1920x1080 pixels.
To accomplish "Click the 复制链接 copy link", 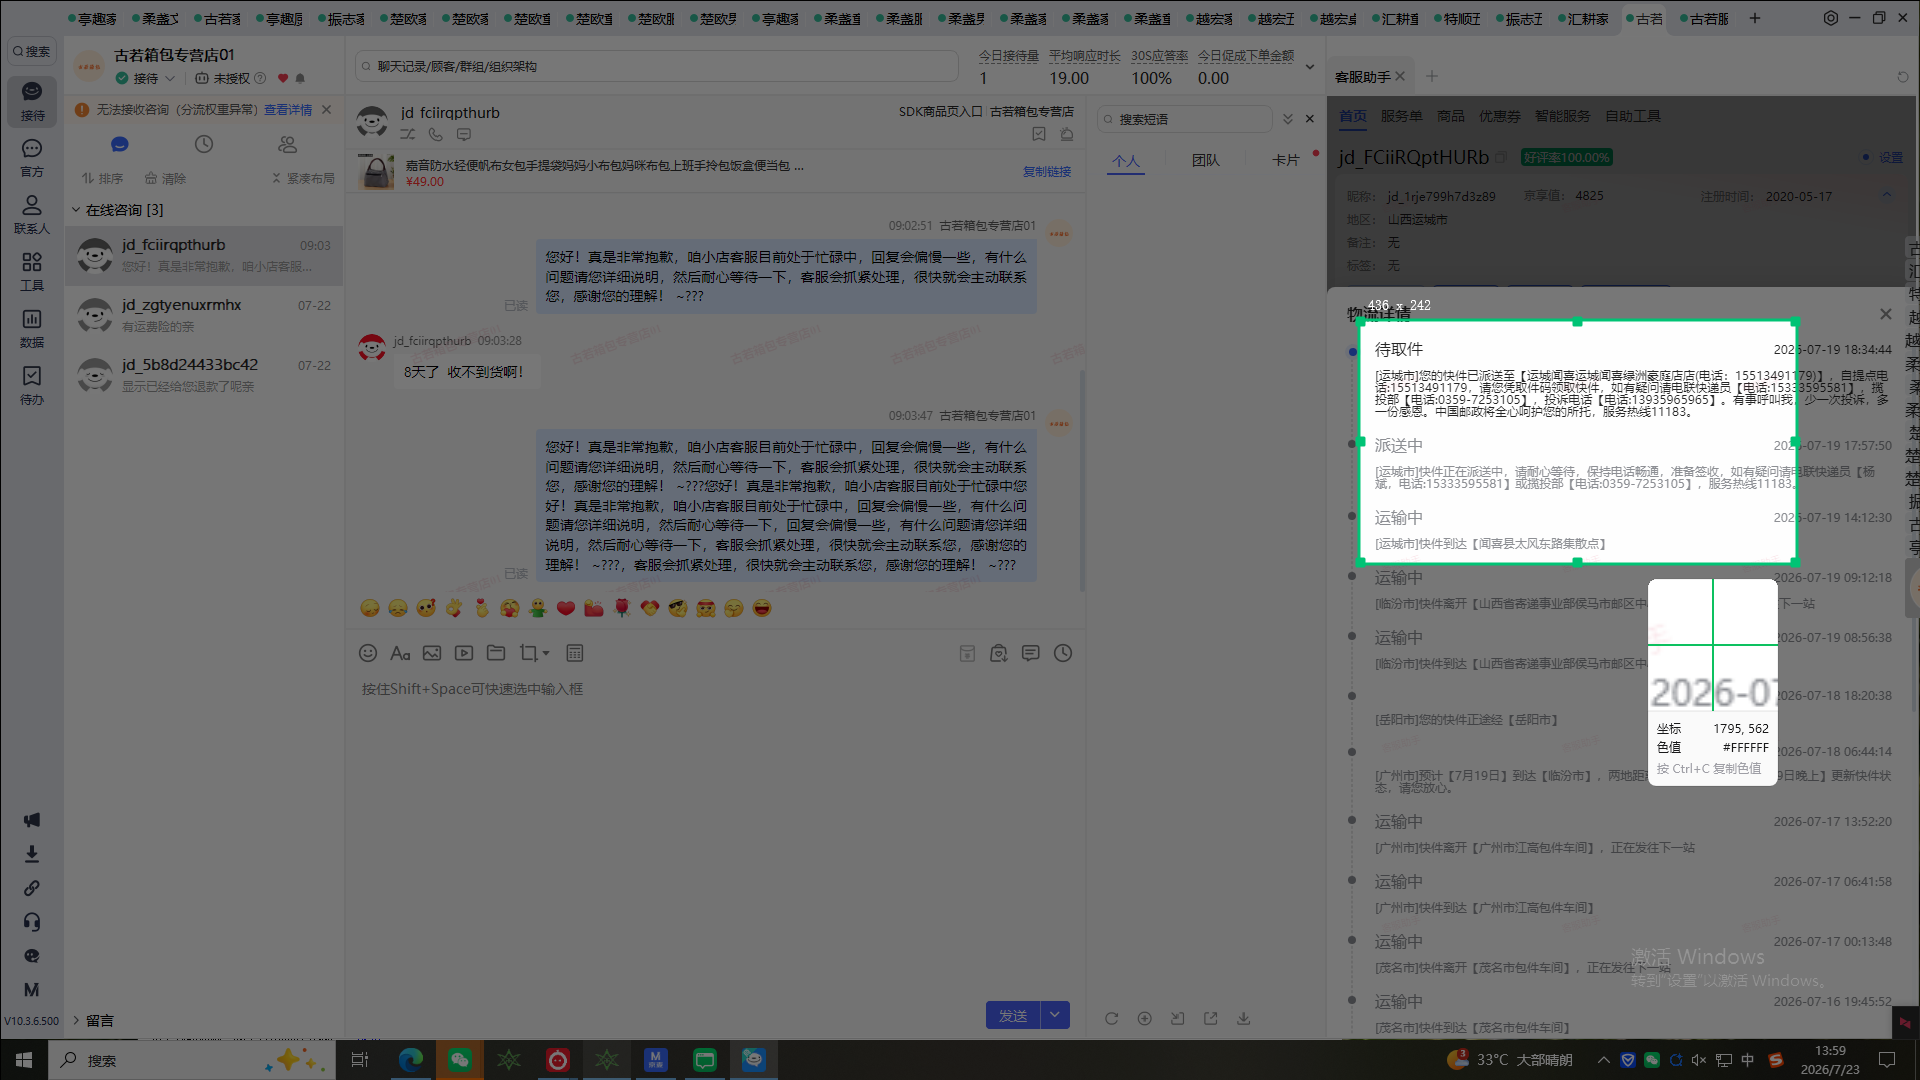I will 1047,172.
